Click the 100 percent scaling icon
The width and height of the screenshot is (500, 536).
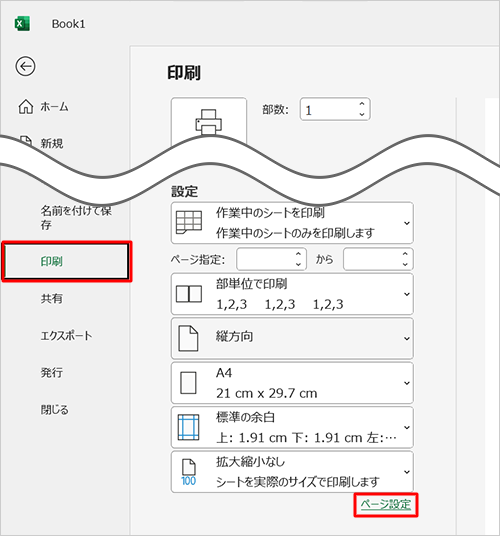tap(188, 473)
